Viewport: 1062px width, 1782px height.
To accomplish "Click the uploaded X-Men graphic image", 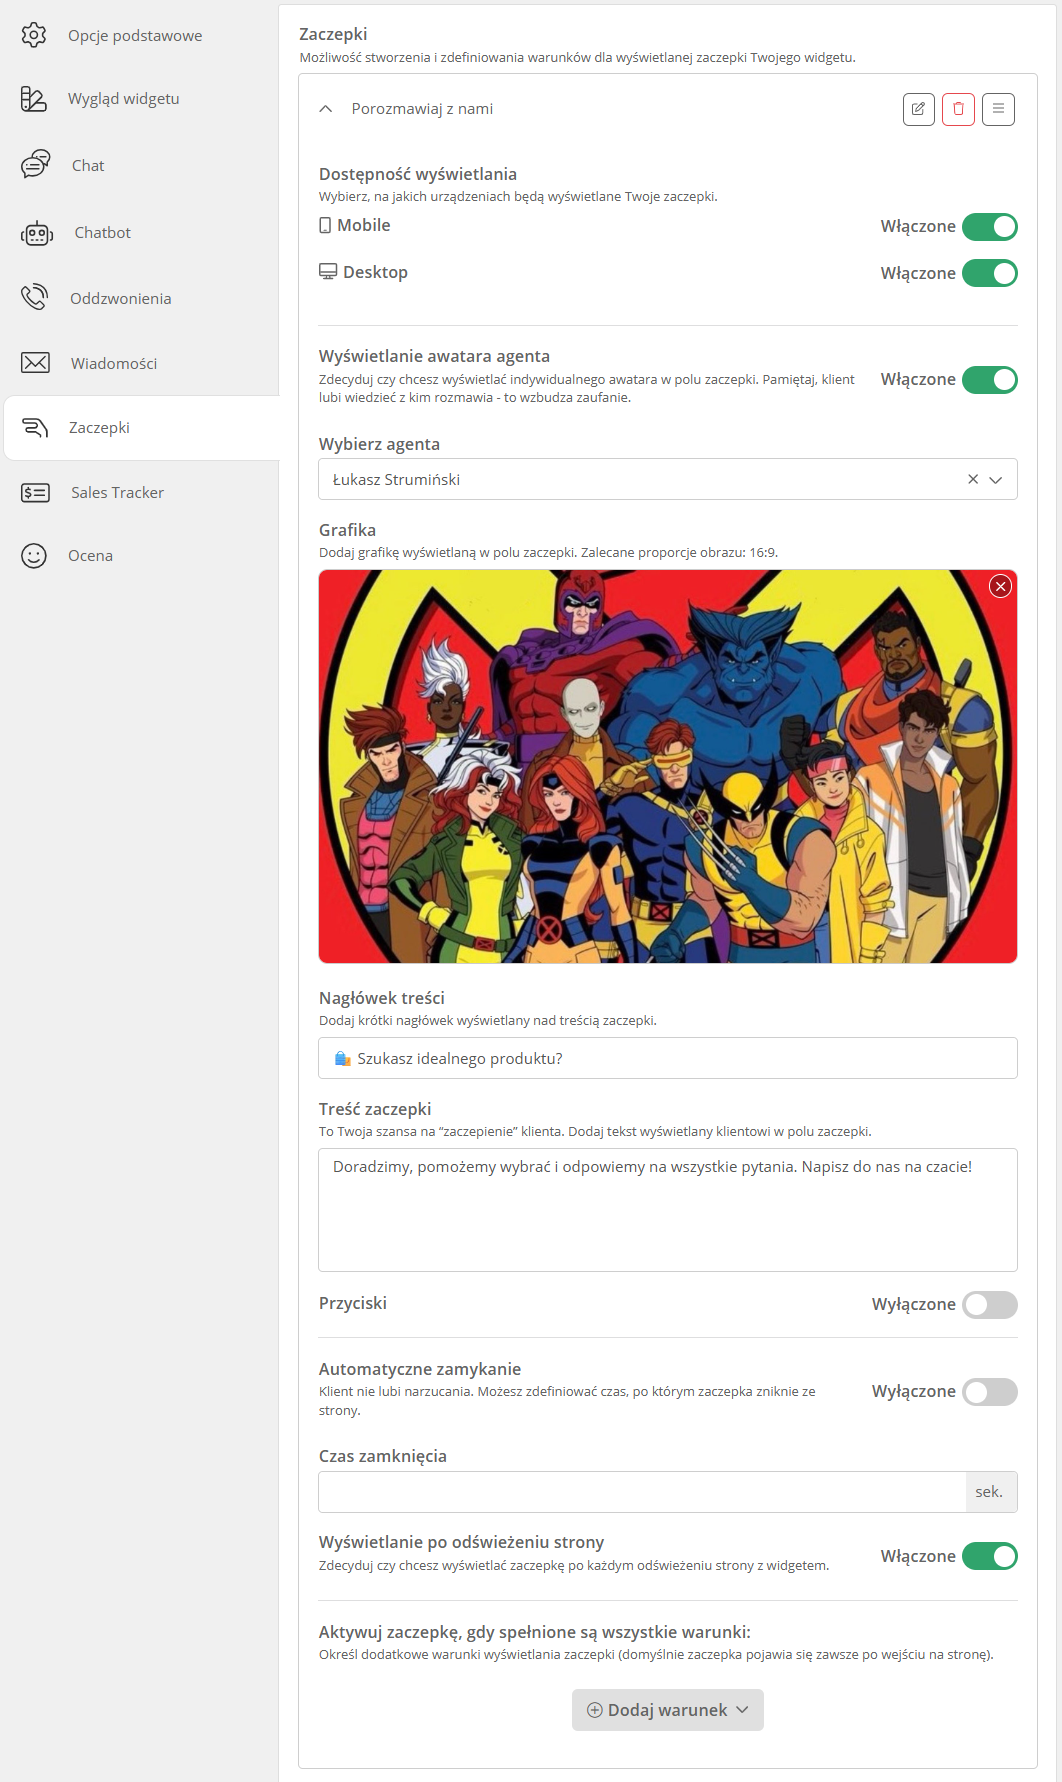I will pyautogui.click(x=668, y=767).
